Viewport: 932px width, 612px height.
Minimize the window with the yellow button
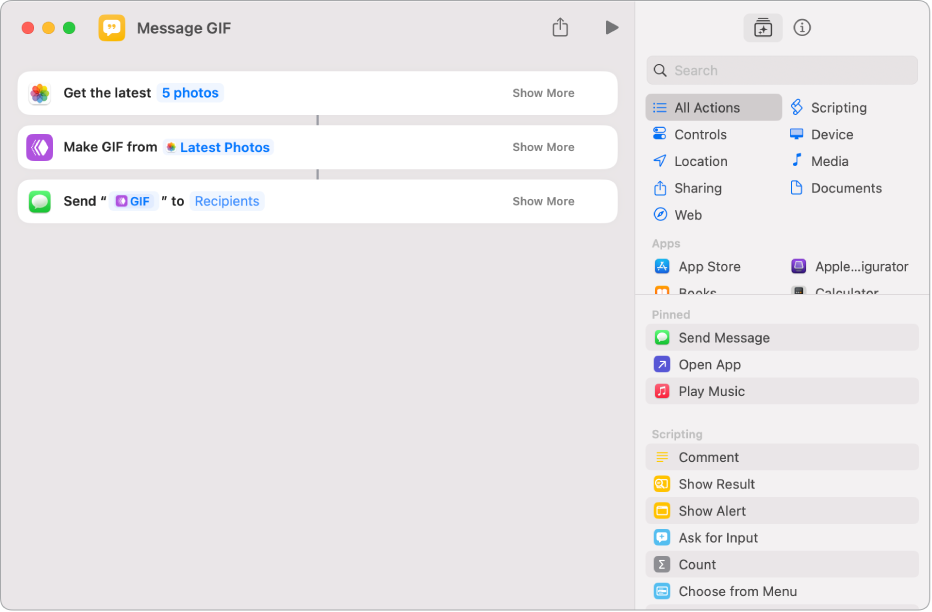click(x=49, y=28)
